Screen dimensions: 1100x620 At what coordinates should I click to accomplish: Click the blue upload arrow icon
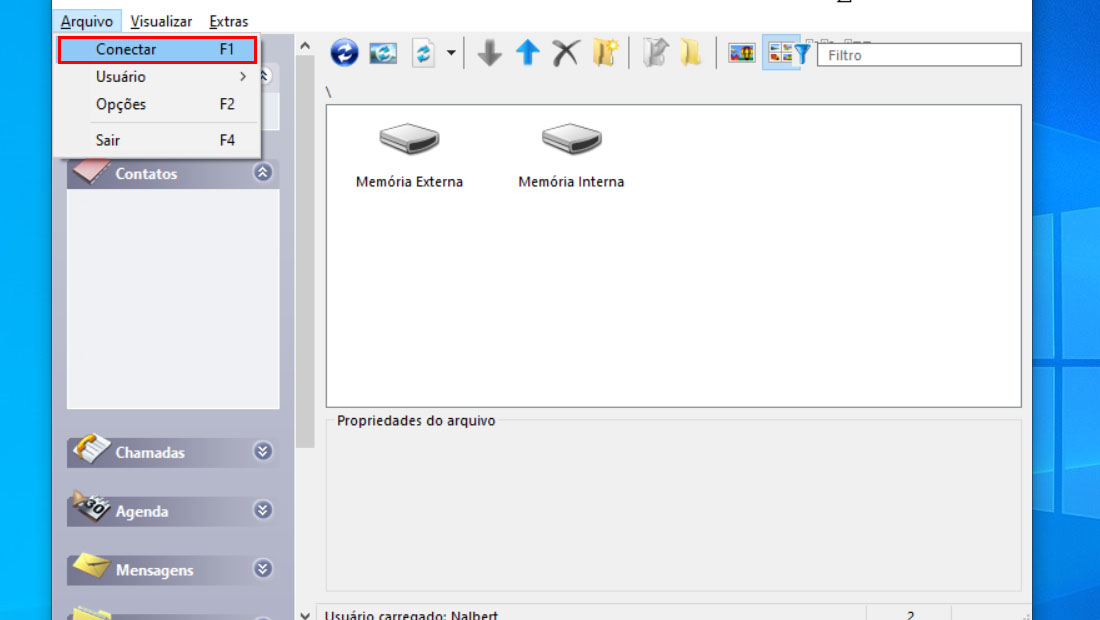[x=528, y=53]
